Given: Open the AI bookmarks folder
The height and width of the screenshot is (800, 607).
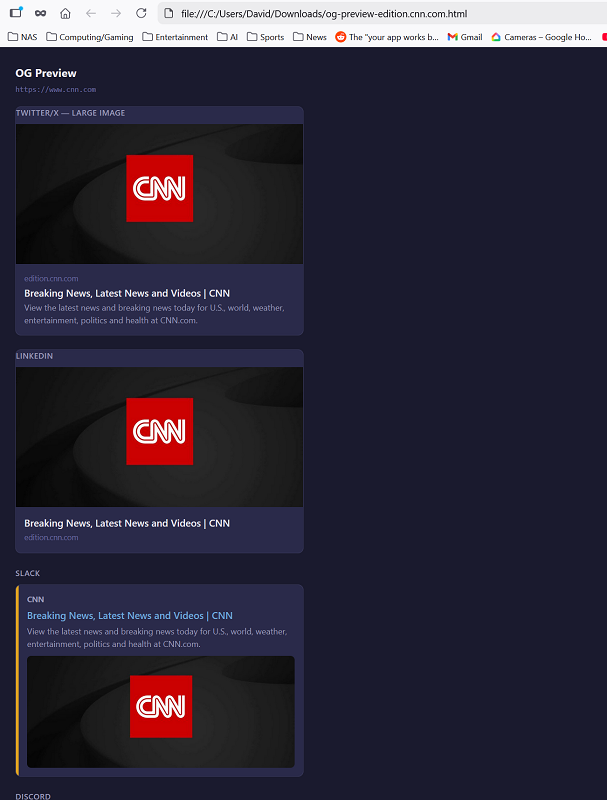Looking at the screenshot, I should [x=227, y=37].
